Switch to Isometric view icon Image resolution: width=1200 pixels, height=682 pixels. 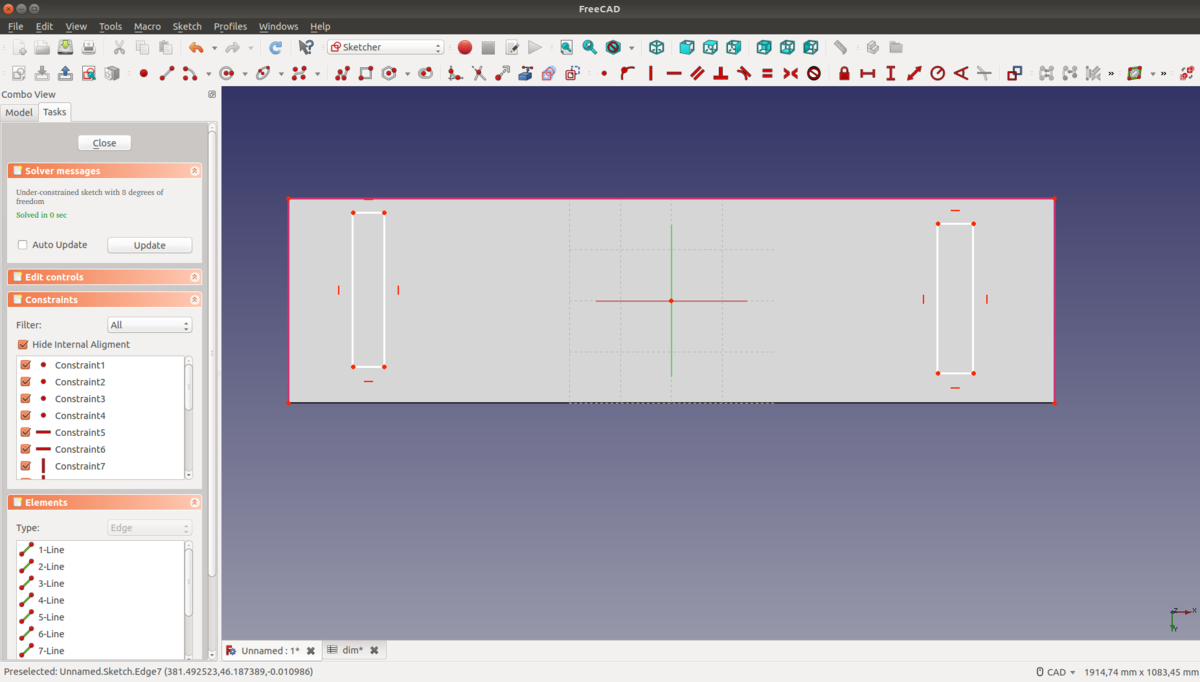tap(656, 47)
